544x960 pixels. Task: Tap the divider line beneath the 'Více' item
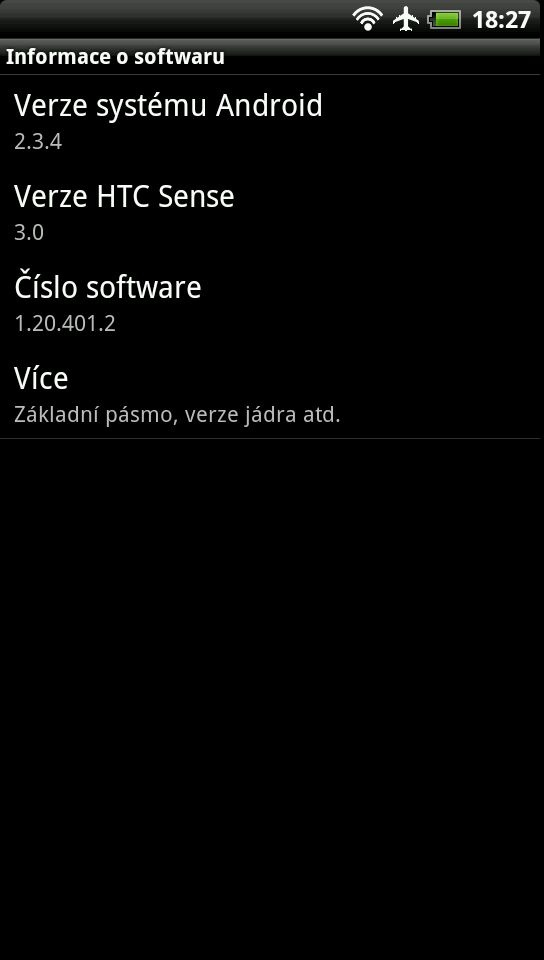272,438
